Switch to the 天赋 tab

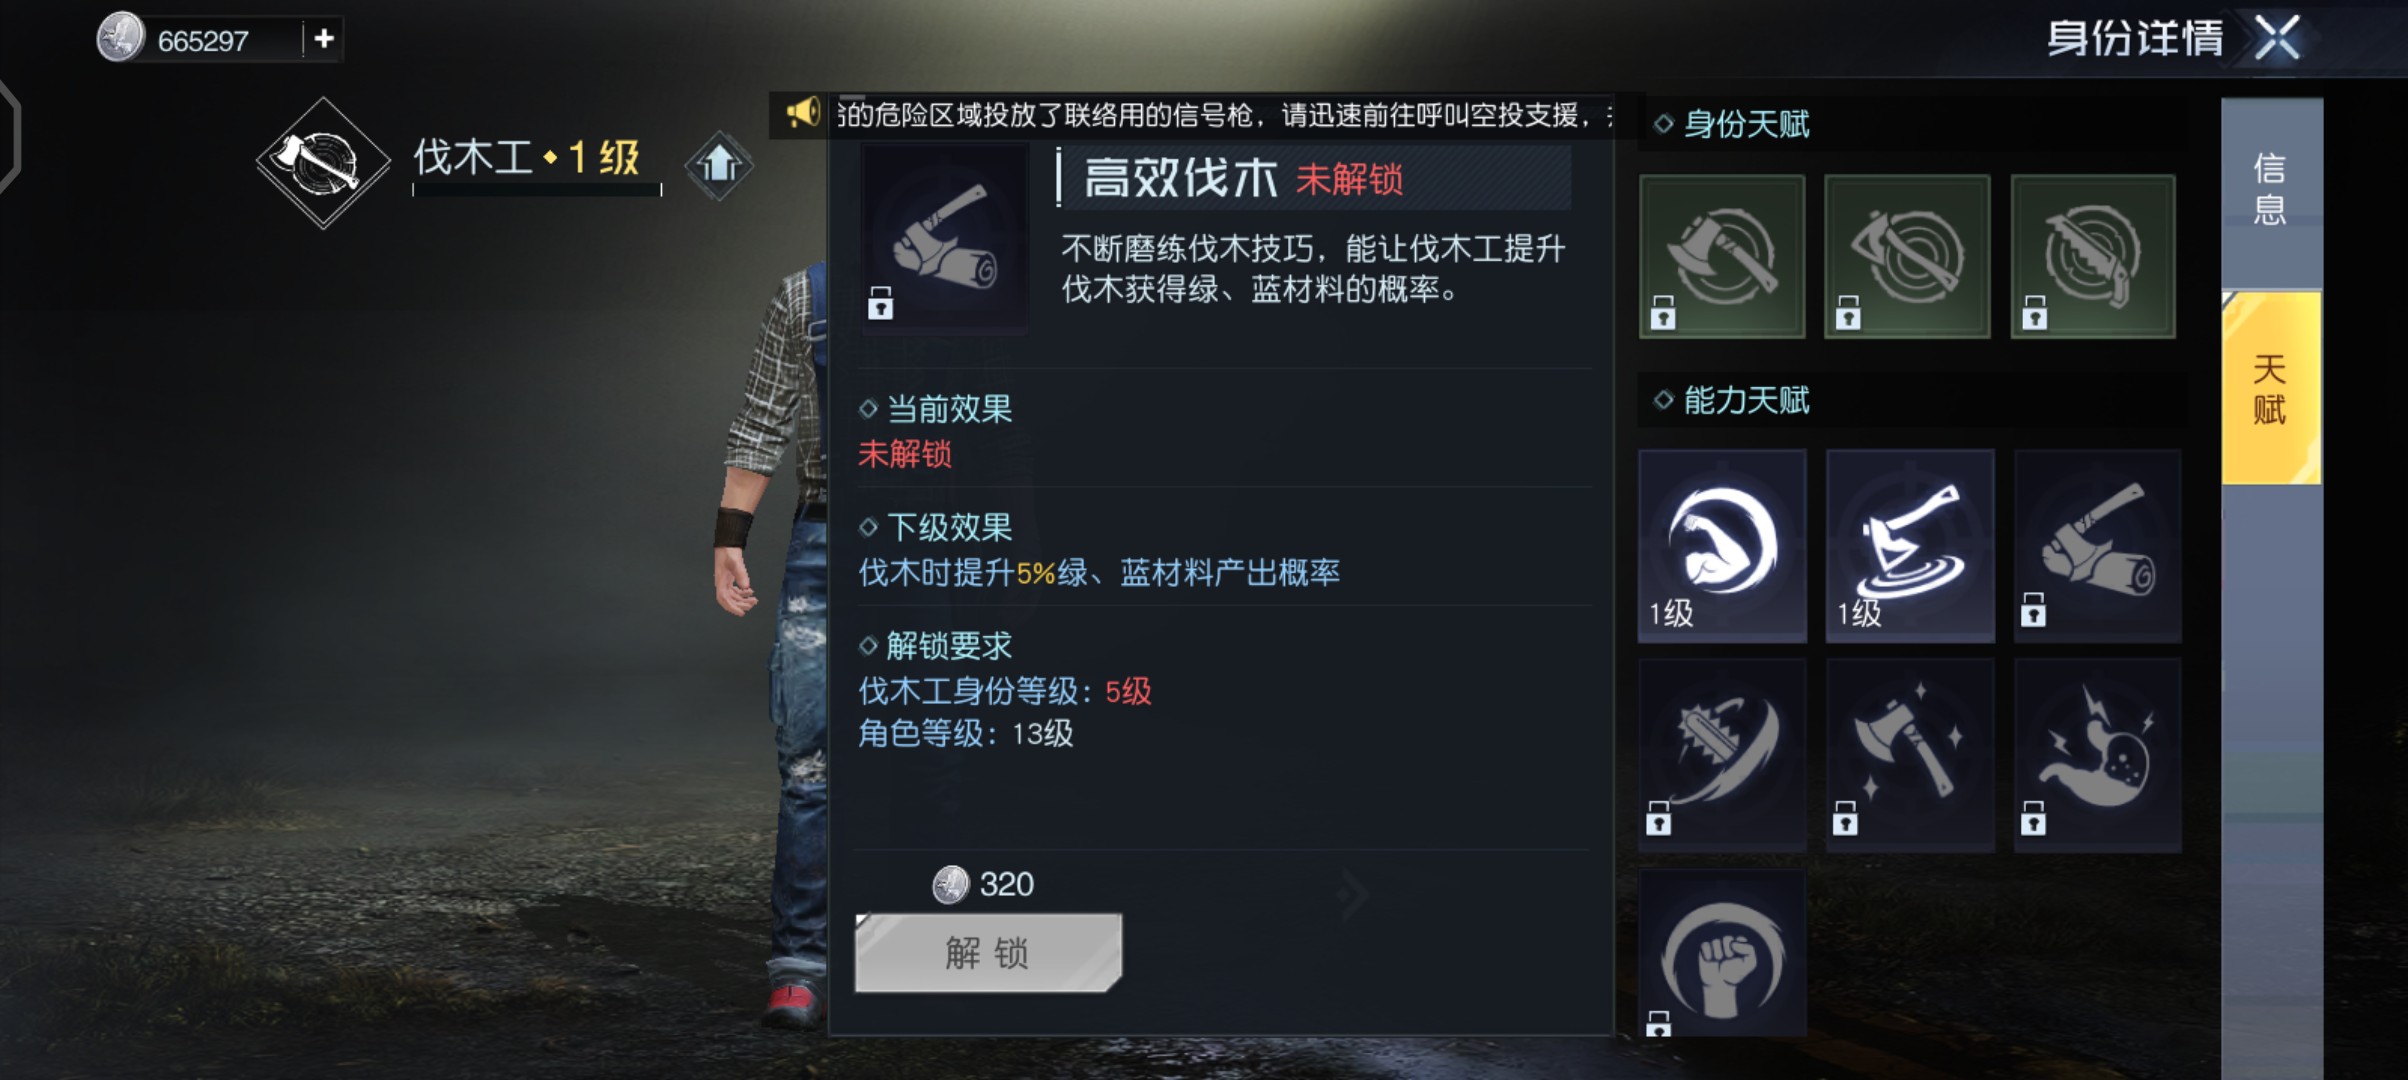tap(2271, 388)
